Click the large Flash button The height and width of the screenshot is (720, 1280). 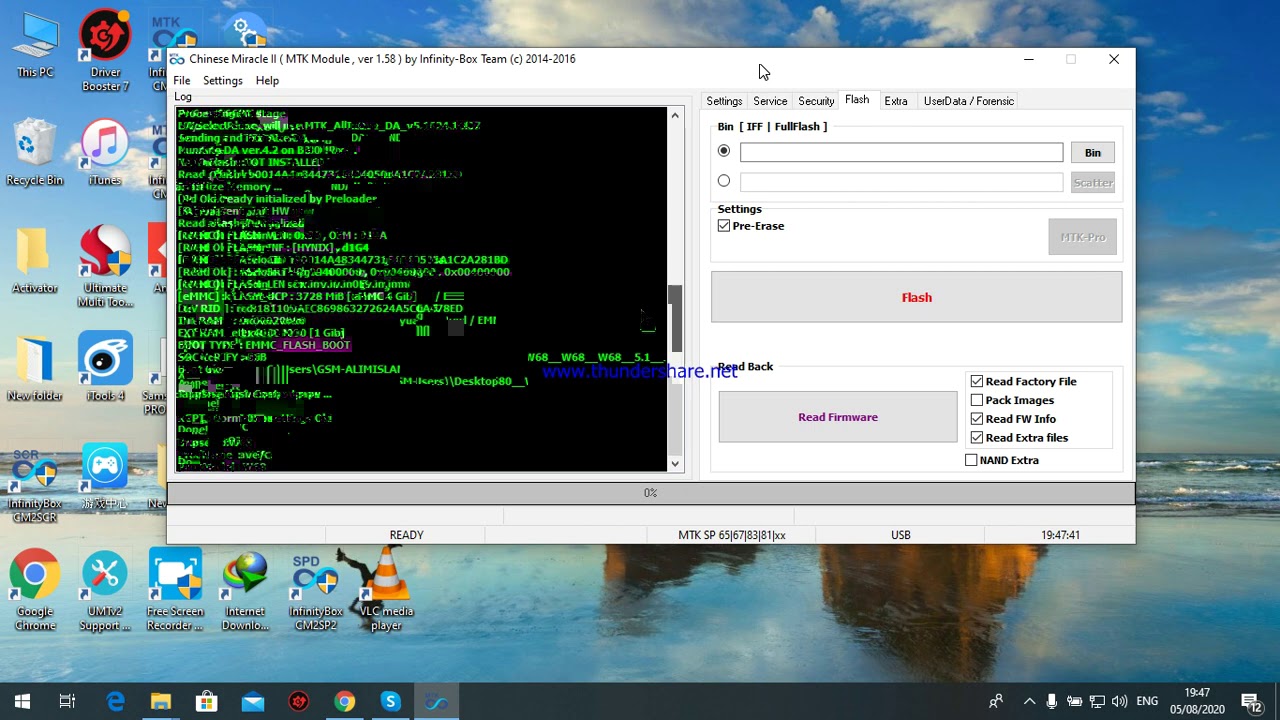click(x=917, y=297)
